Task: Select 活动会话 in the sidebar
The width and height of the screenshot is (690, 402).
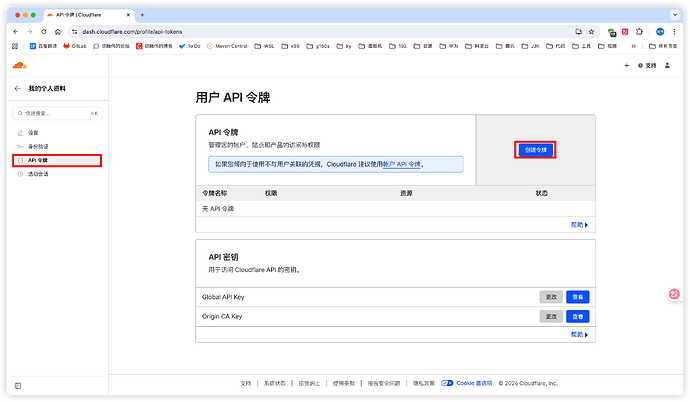Action: 38,174
